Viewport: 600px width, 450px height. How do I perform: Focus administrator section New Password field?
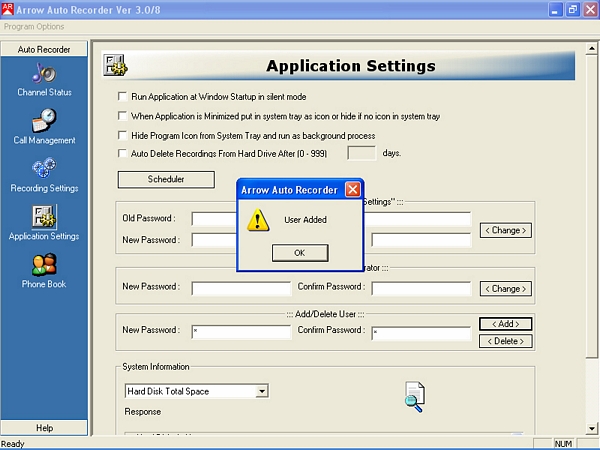(241, 289)
